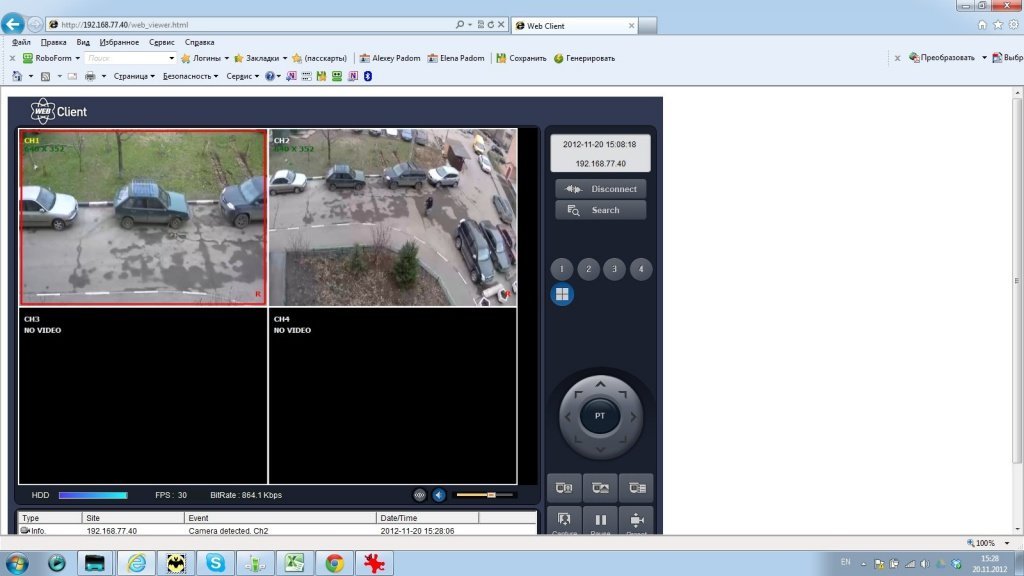Toggle the audio speaker icon
Screen dimensions: 1024x576
(439, 495)
